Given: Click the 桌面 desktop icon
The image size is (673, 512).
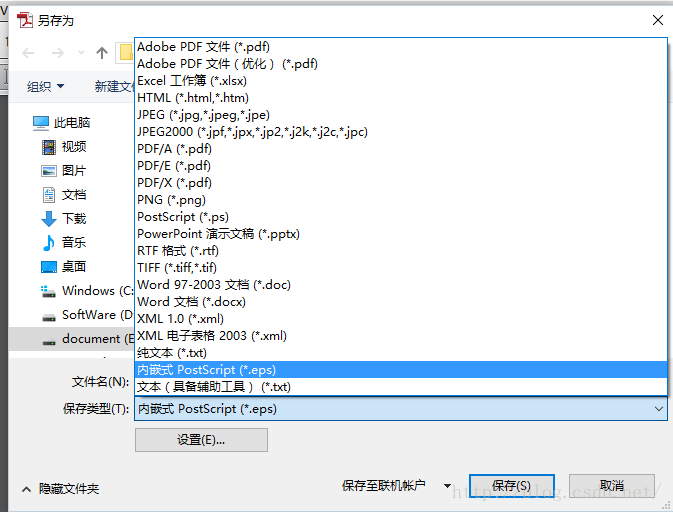Looking at the screenshot, I should (x=49, y=267).
